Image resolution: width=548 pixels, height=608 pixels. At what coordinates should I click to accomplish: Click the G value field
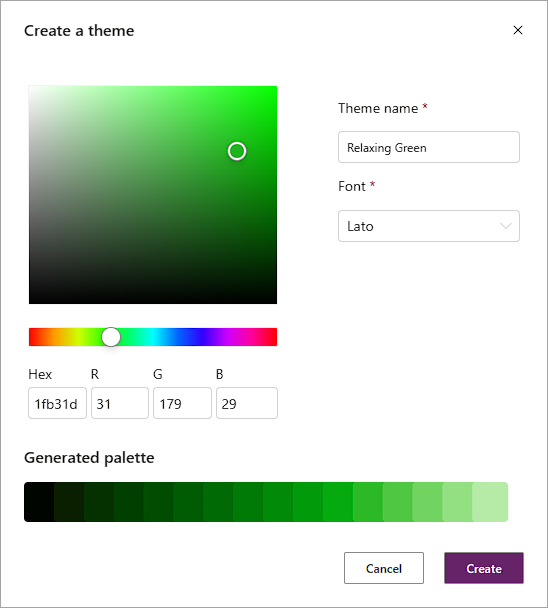click(x=182, y=403)
